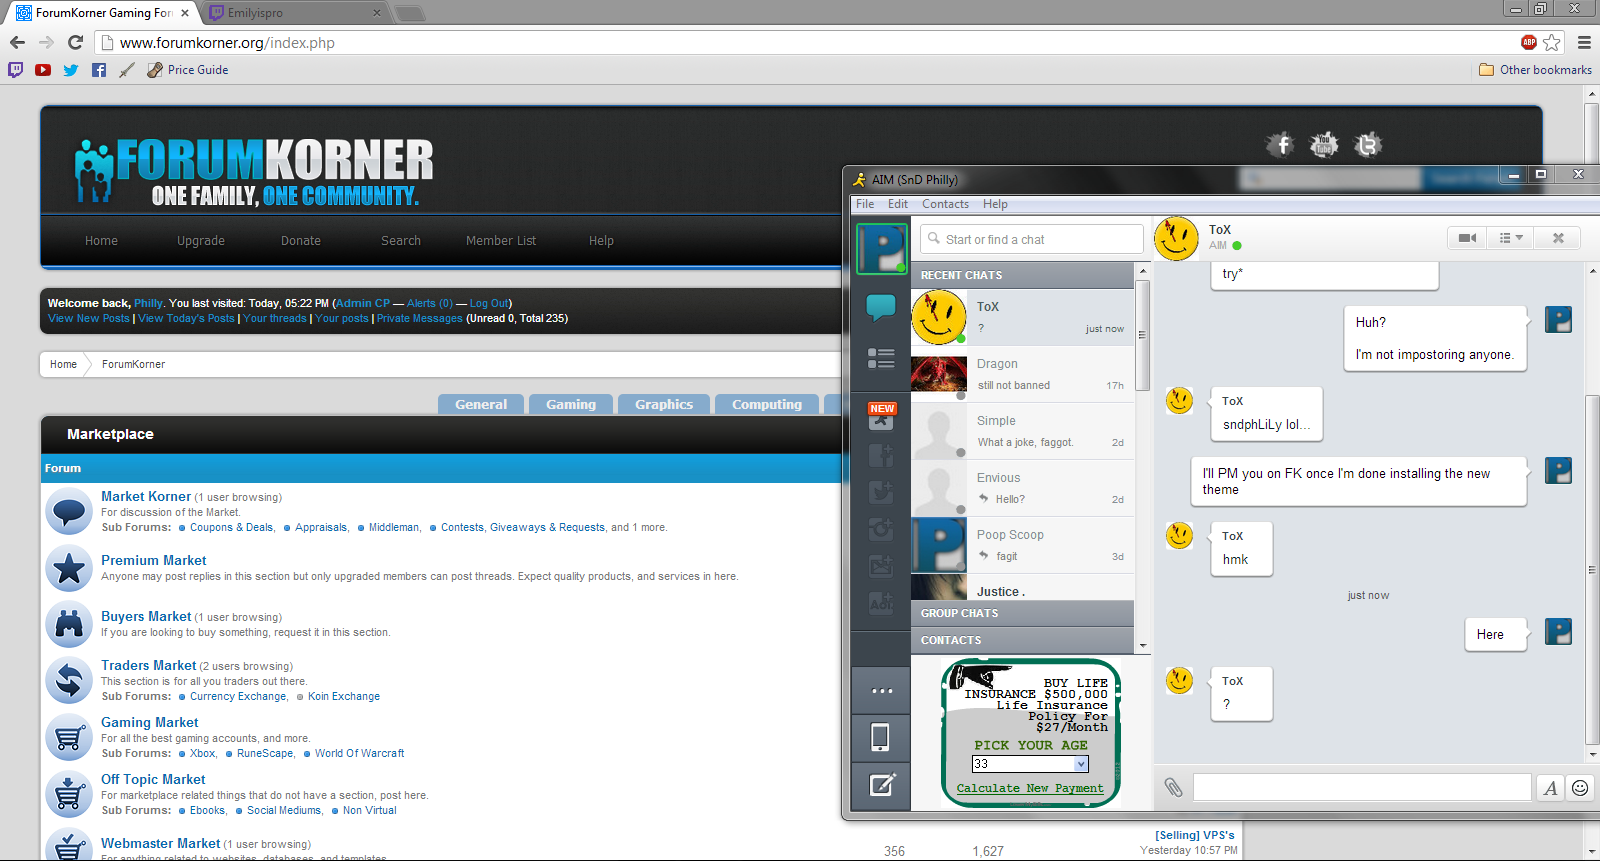Open the Help menu in AIM
Viewport: 1600px width, 861px height.
995,204
